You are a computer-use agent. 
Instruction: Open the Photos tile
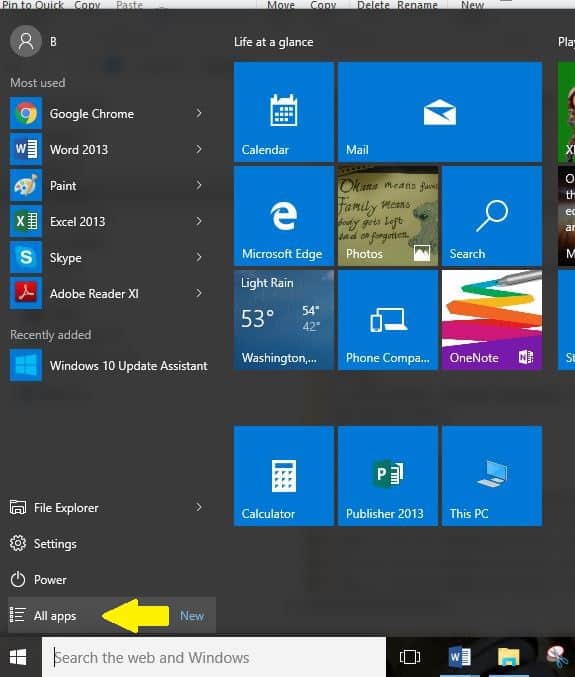coord(388,216)
